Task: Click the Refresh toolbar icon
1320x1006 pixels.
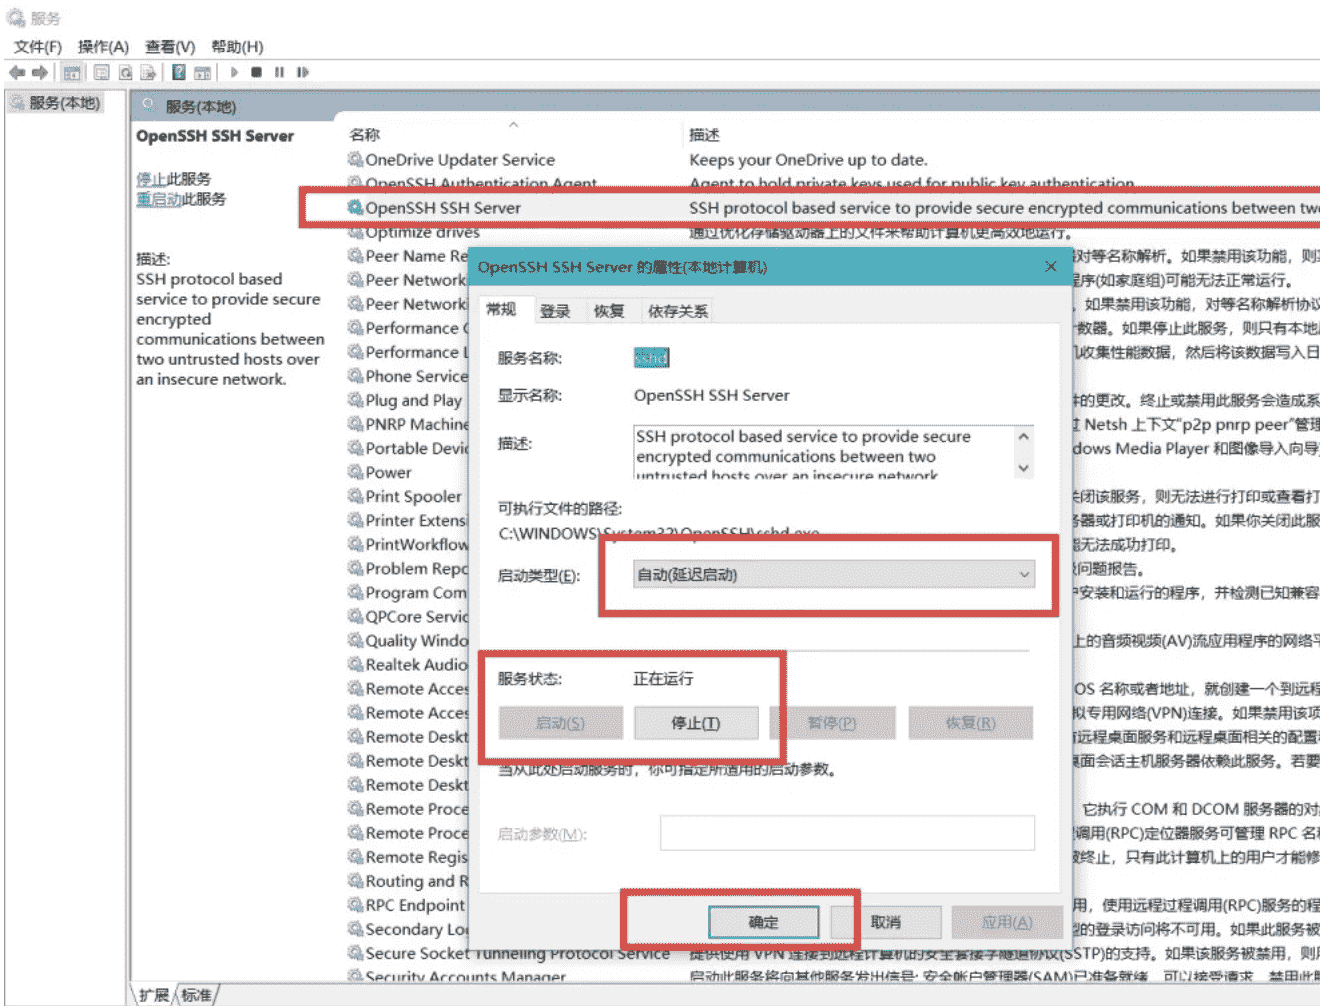Action: [125, 72]
